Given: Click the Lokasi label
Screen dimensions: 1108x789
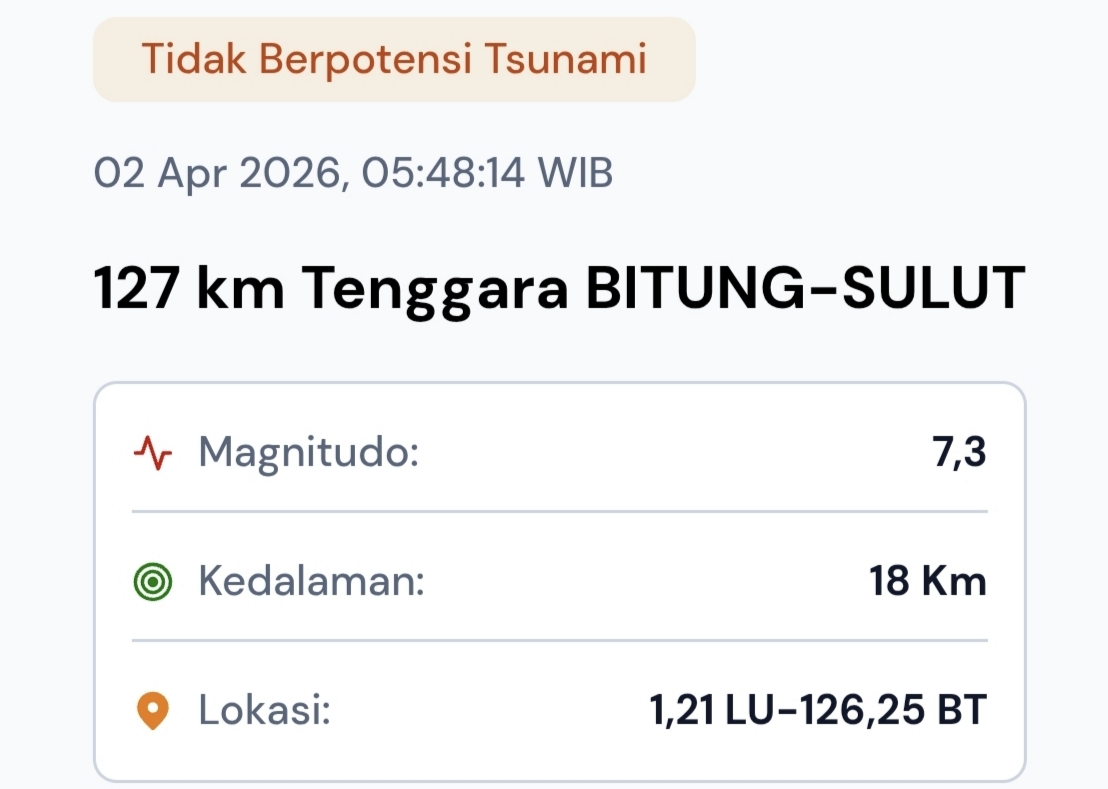Looking at the screenshot, I should [264, 711].
